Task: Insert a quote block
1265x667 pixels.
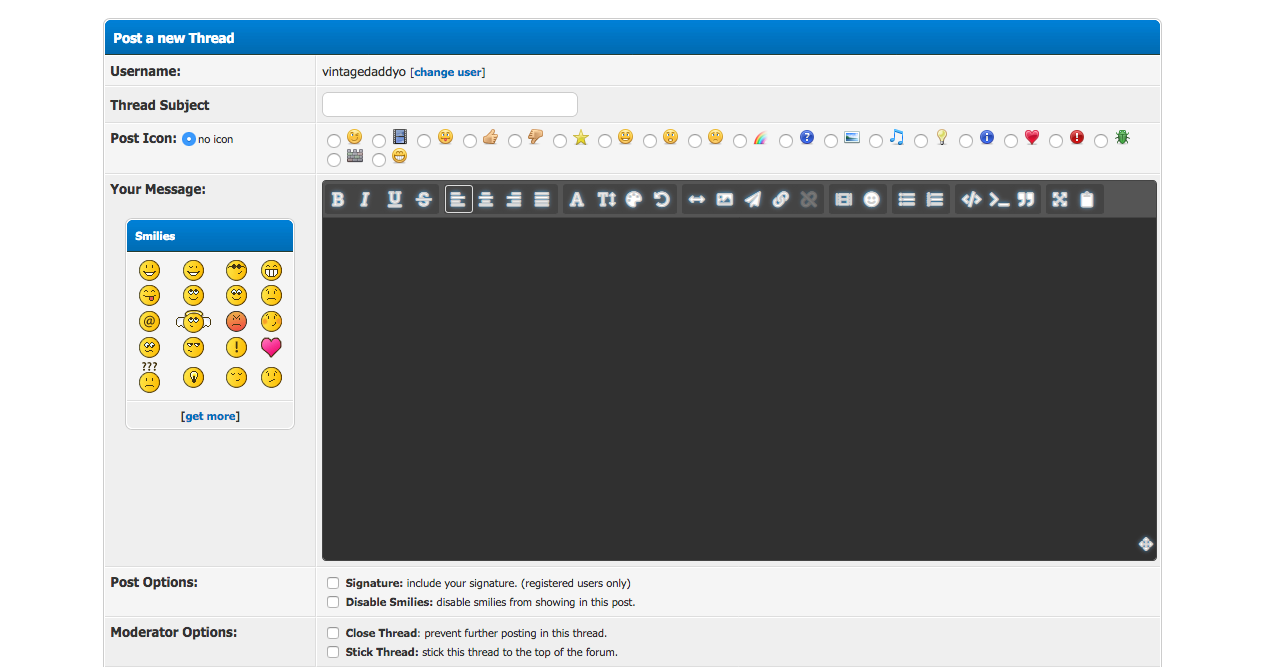Action: [x=1025, y=200]
